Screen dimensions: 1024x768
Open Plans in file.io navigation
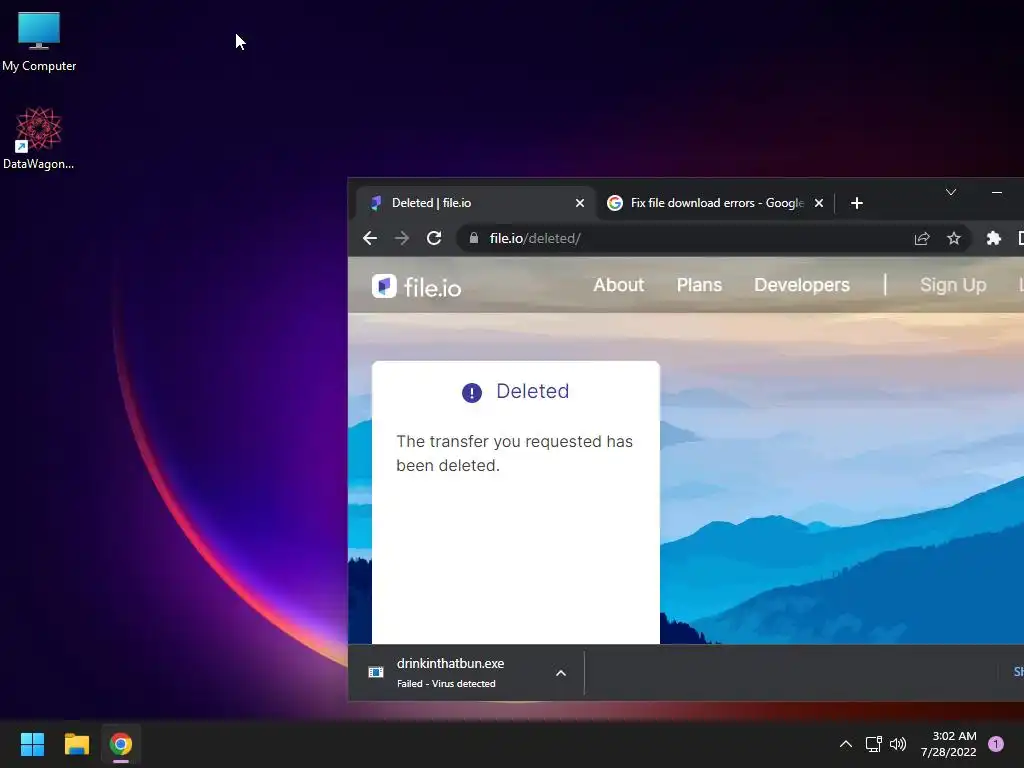click(x=699, y=285)
